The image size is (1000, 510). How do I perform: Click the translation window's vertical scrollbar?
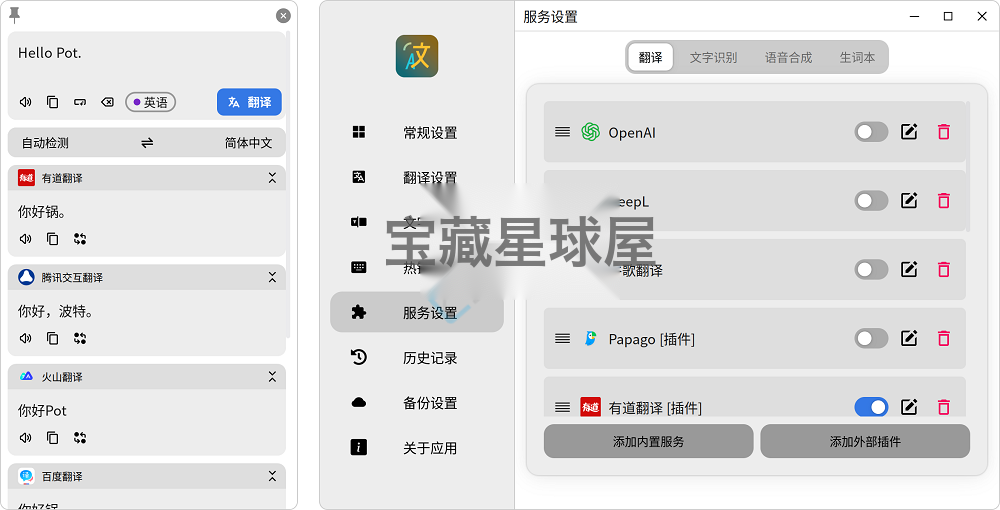(289, 185)
